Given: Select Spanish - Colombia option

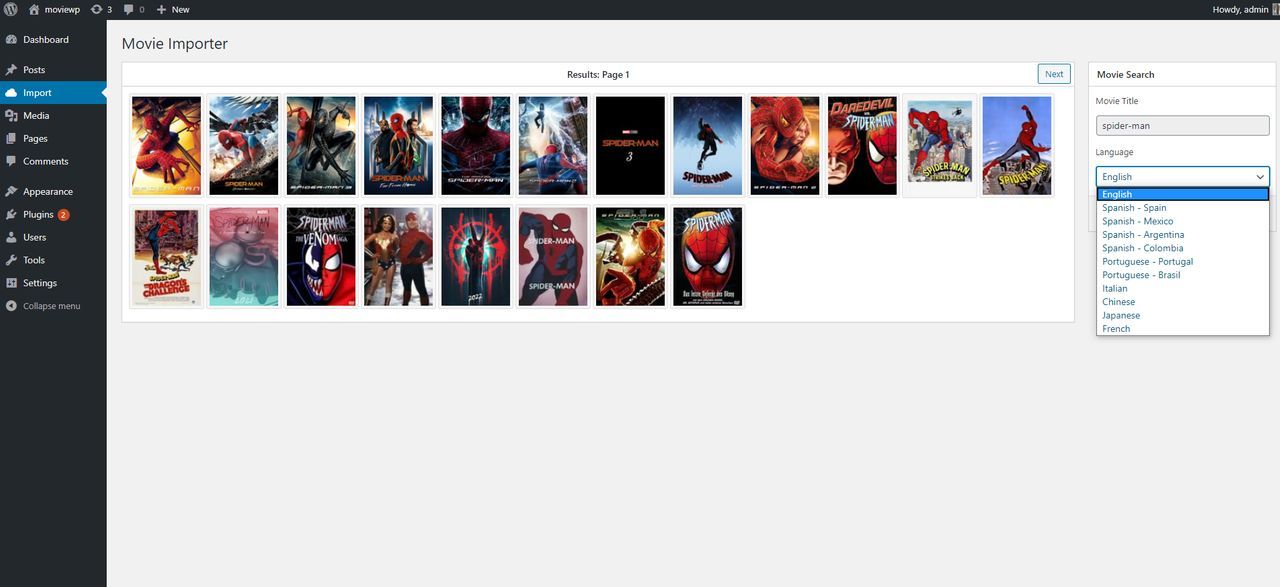Looking at the screenshot, I should pos(1183,248).
